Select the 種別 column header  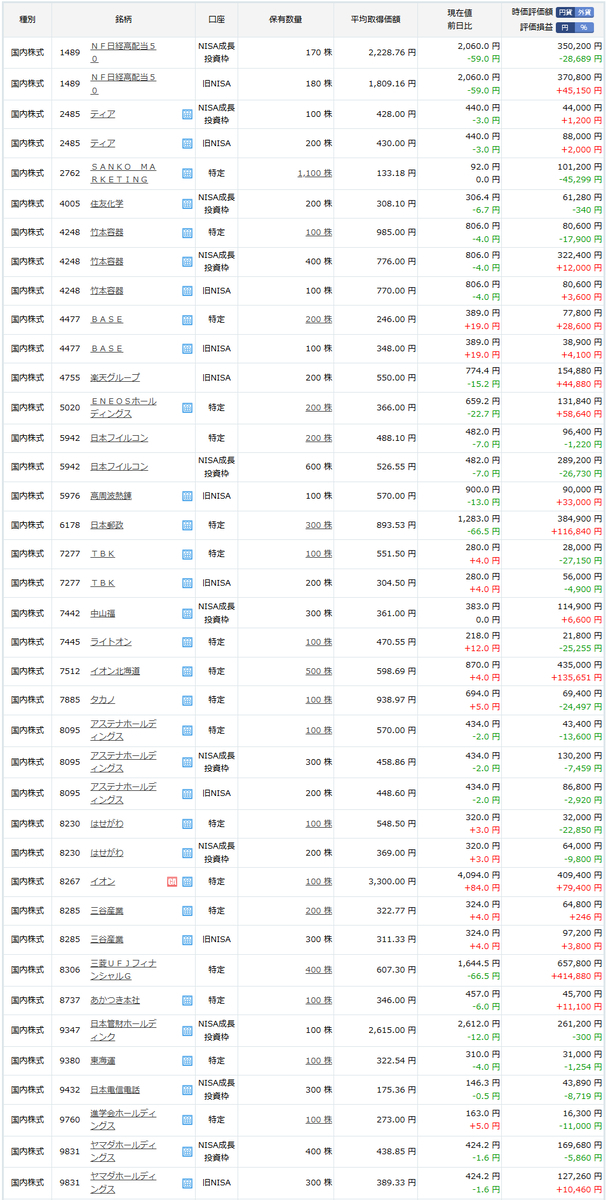tap(27, 18)
